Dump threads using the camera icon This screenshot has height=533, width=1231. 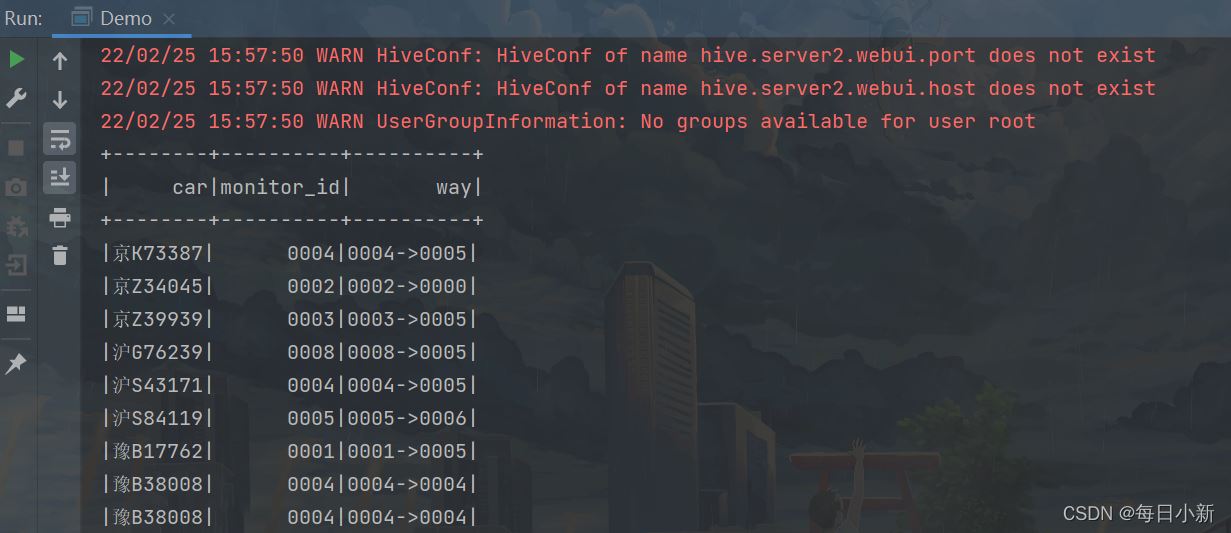pyautogui.click(x=16, y=187)
